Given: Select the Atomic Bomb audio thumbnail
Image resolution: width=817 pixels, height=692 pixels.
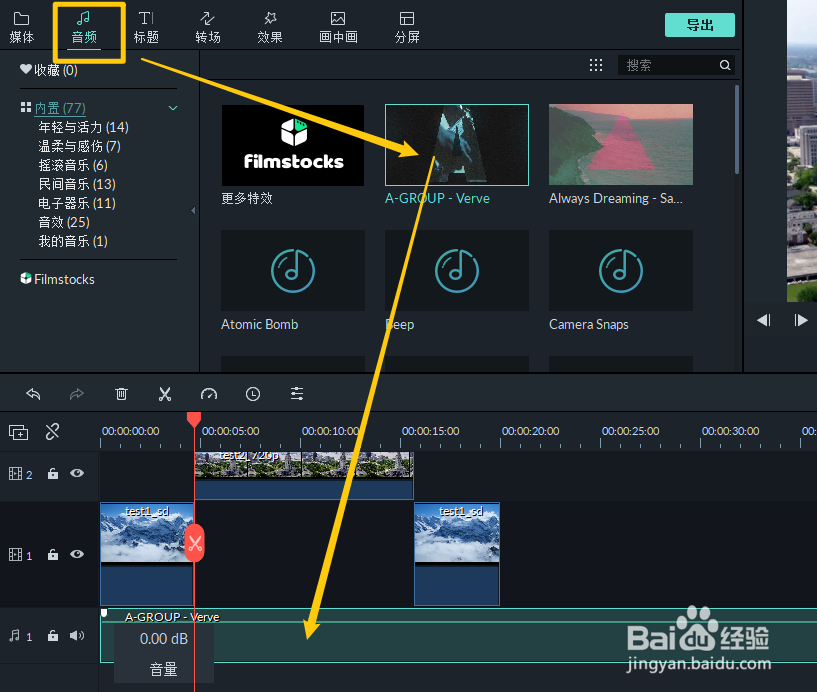Looking at the screenshot, I should click(x=292, y=270).
